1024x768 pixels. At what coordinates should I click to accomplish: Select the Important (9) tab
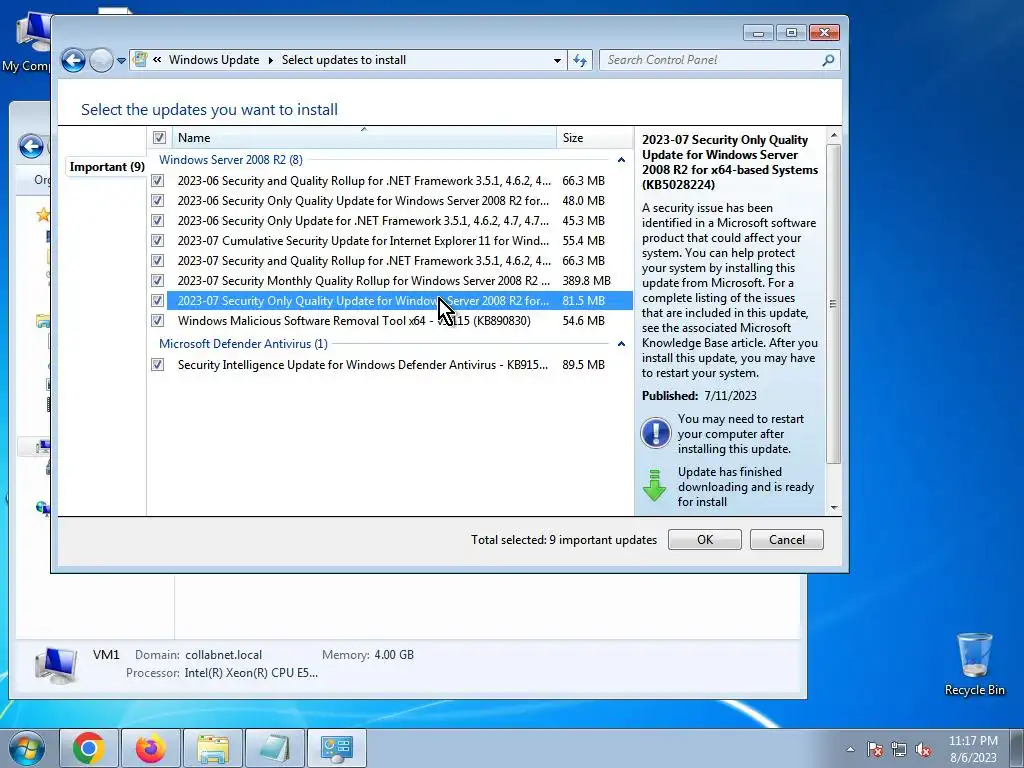click(x=107, y=167)
